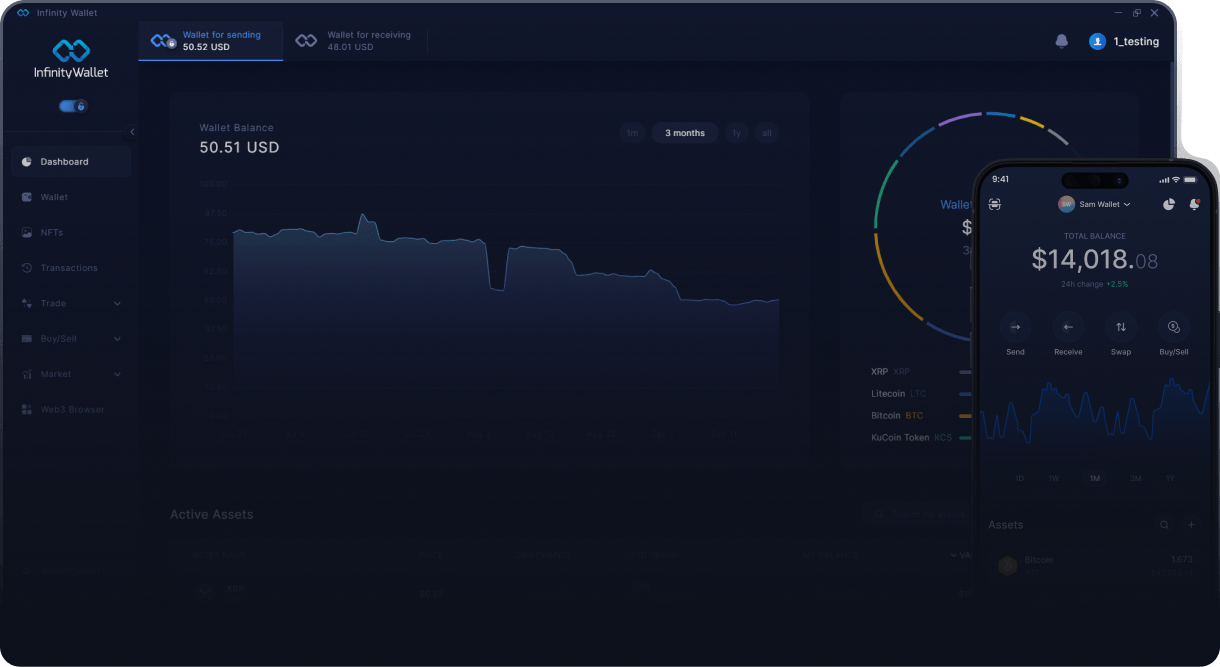The width and height of the screenshot is (1220, 667).
Task: Select the all chart range
Action: [766, 133]
